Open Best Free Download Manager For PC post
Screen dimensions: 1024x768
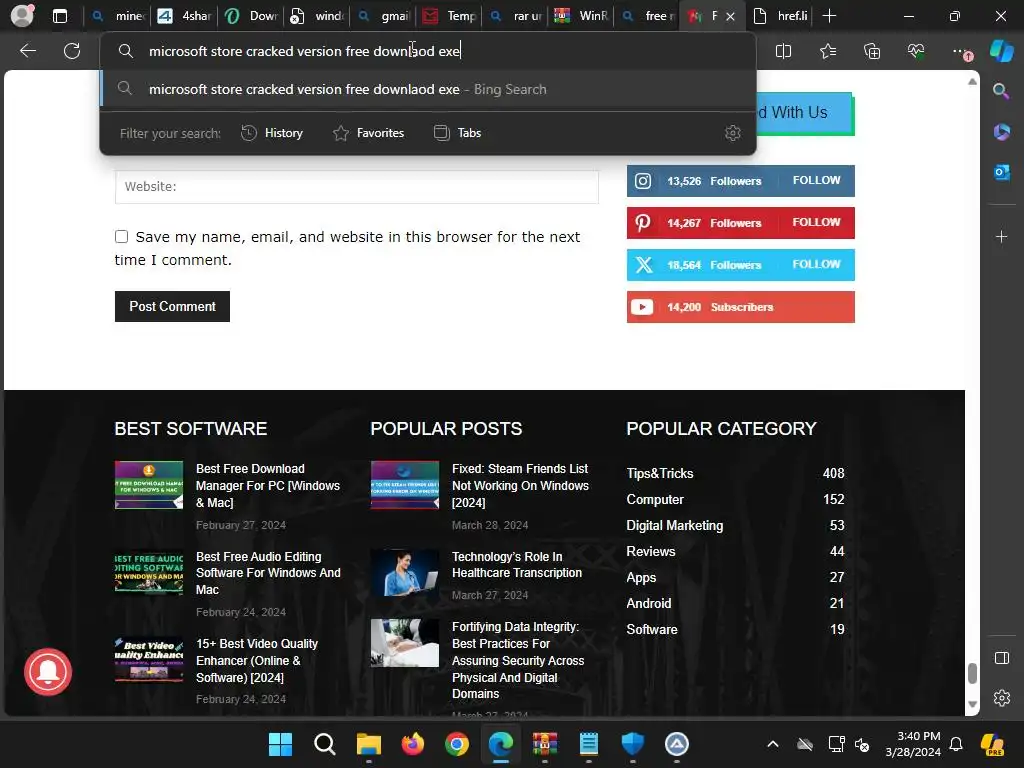(x=268, y=486)
